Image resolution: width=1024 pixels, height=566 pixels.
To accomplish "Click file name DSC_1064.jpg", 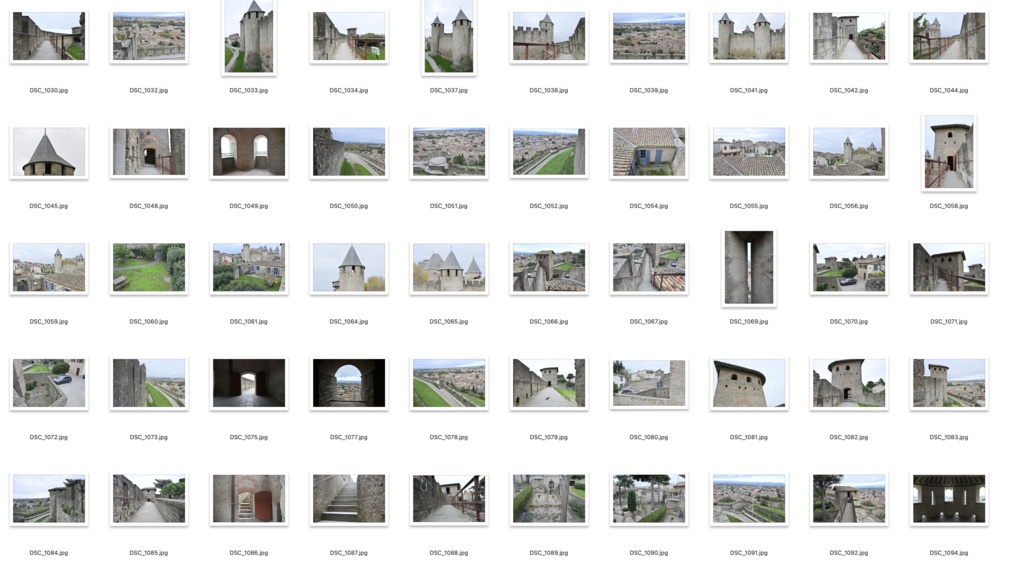I will 349,322.
